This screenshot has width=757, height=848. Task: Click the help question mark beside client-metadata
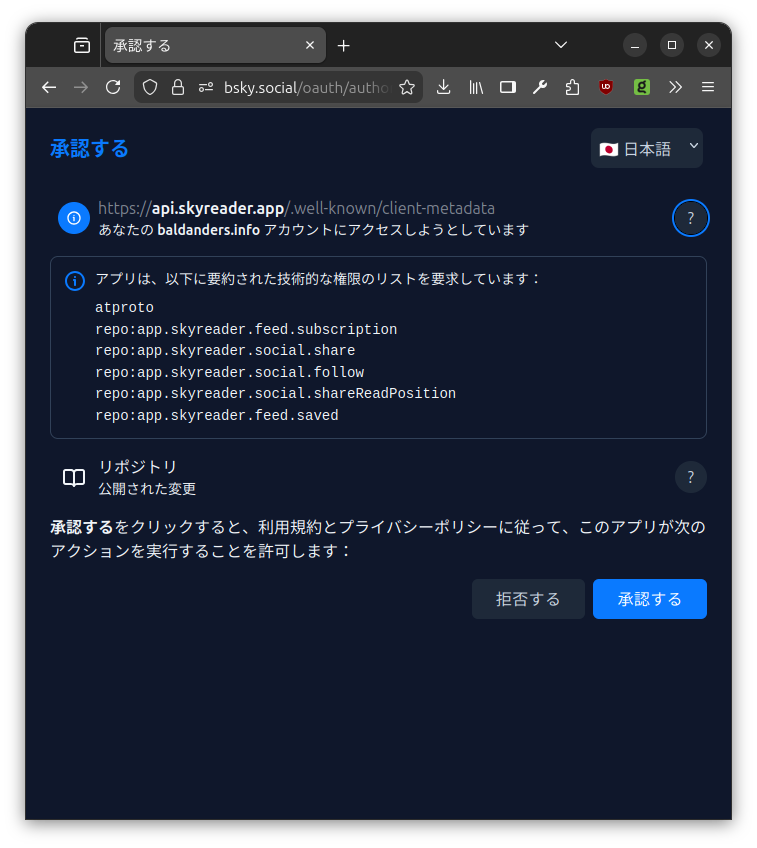690,218
